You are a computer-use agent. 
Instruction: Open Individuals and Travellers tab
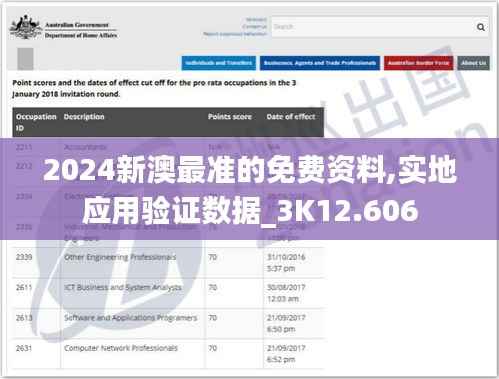tap(219, 63)
